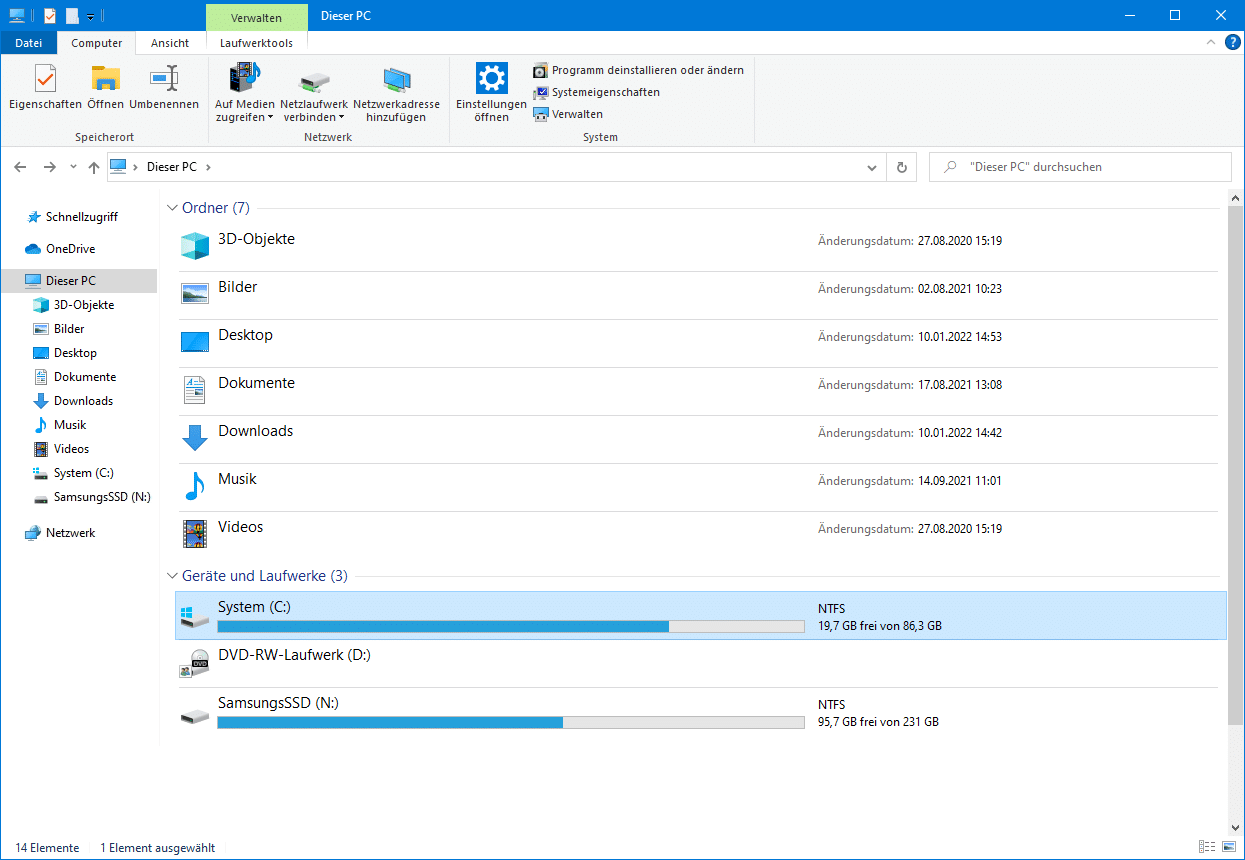Click the Öffnen folder icon
Screen dimensions: 1245x860
105,79
